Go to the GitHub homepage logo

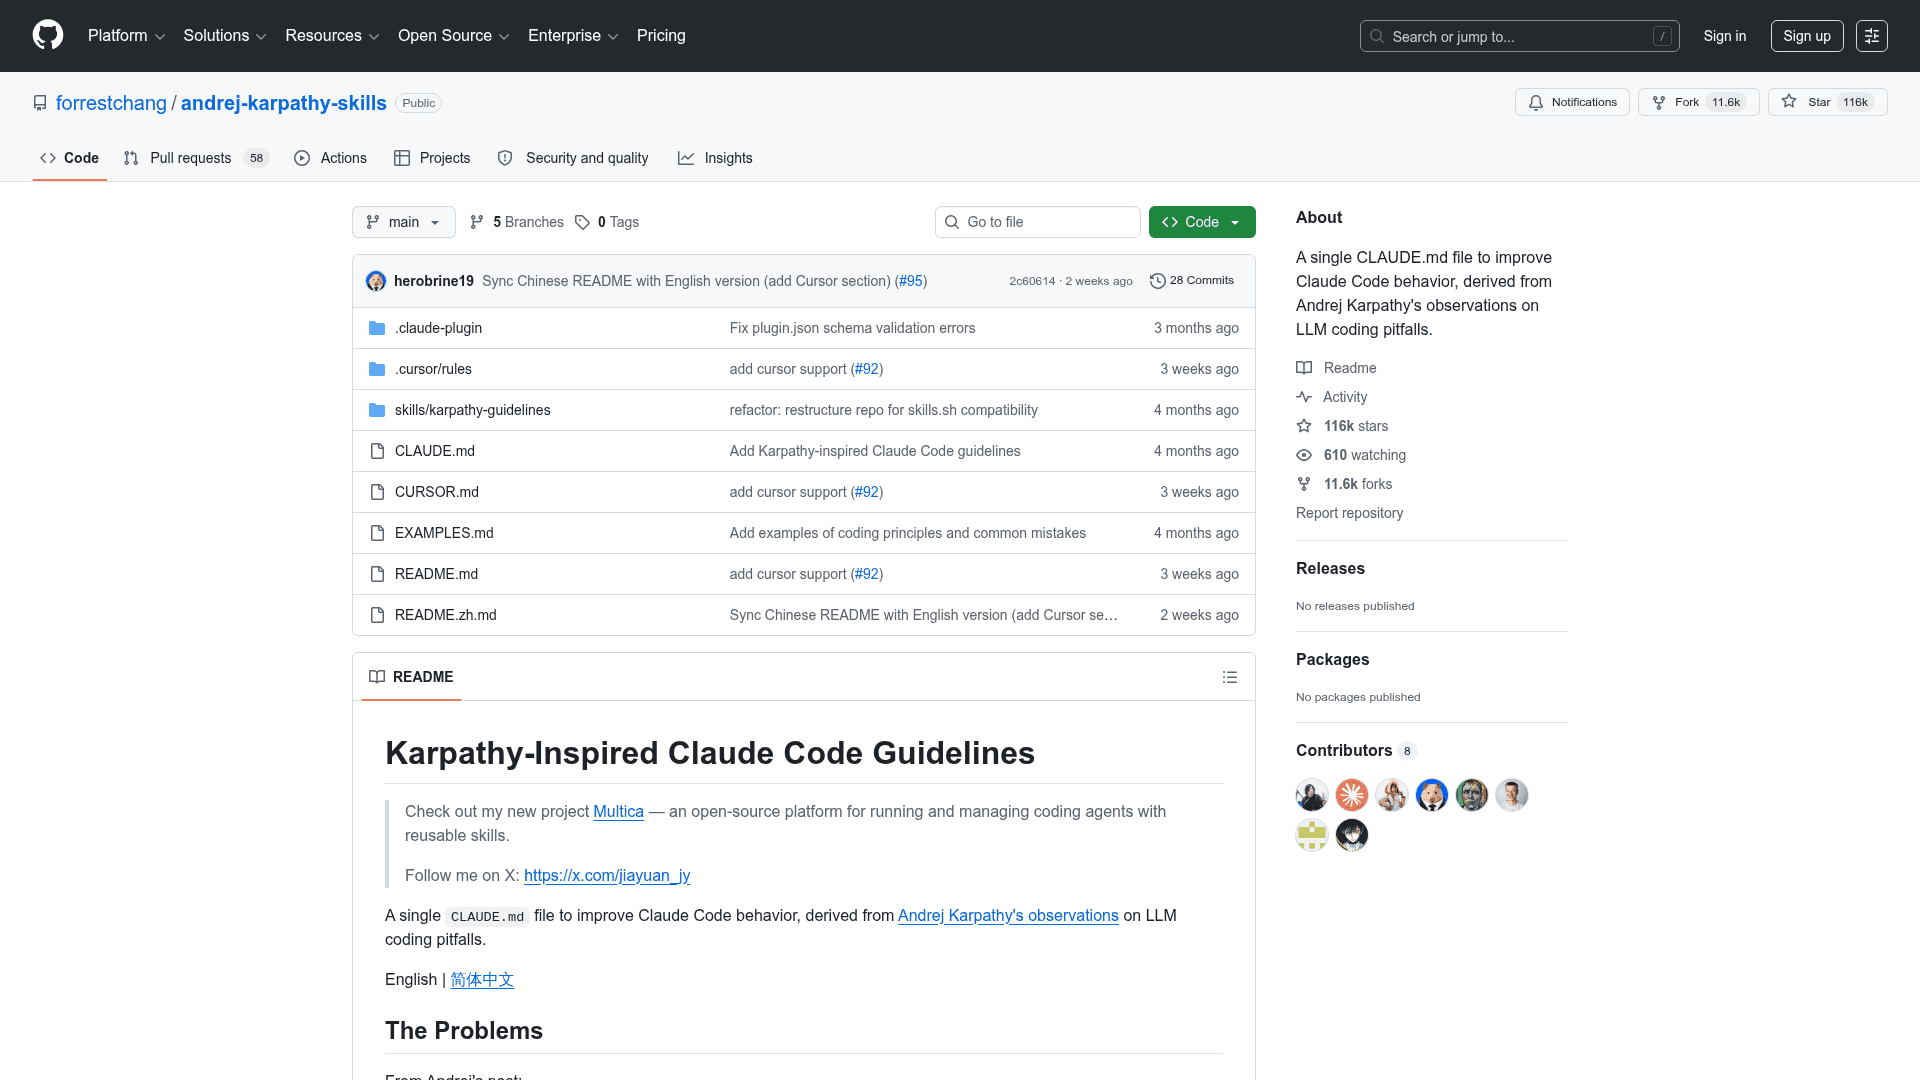[x=48, y=35]
